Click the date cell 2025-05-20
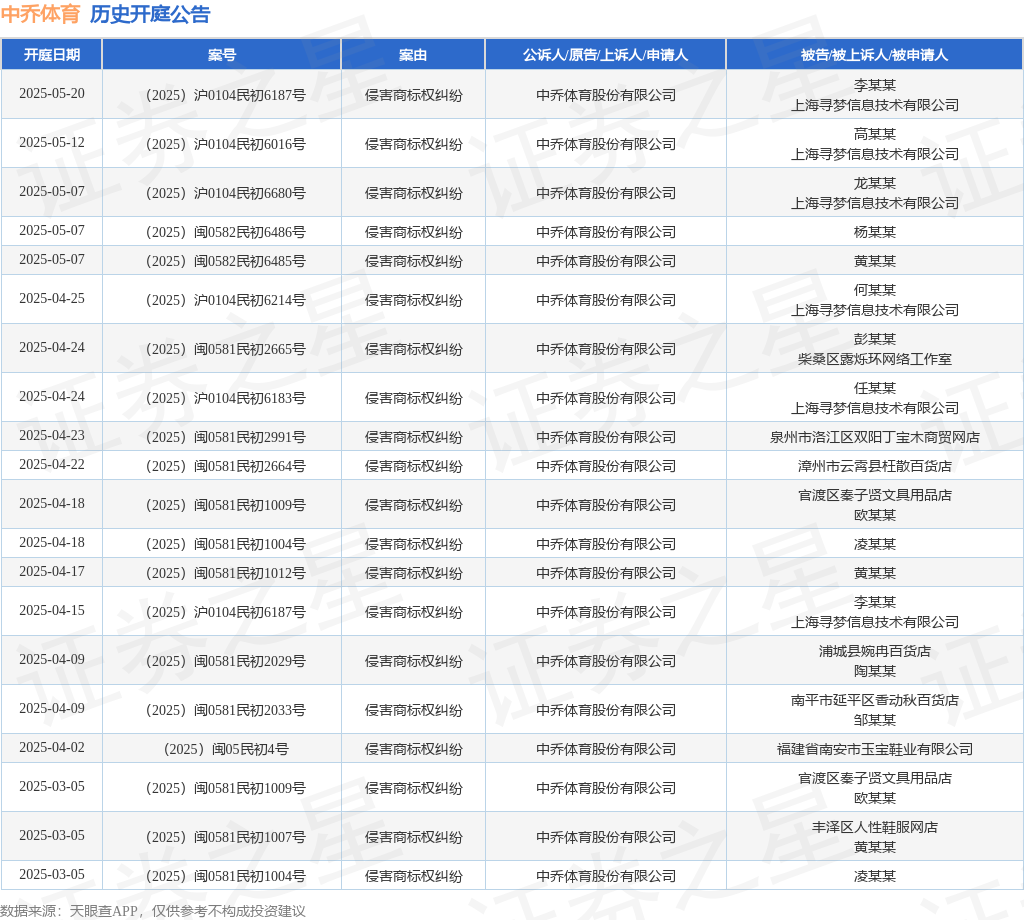The height and width of the screenshot is (920, 1024). click(52, 93)
